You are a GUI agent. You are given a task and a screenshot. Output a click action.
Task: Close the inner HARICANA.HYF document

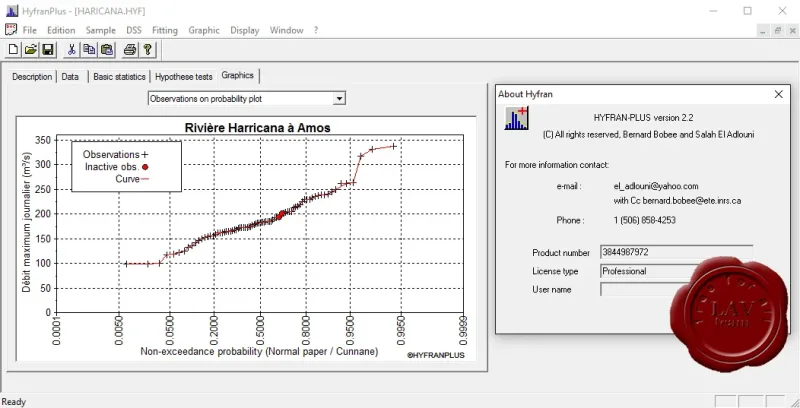[x=792, y=31]
